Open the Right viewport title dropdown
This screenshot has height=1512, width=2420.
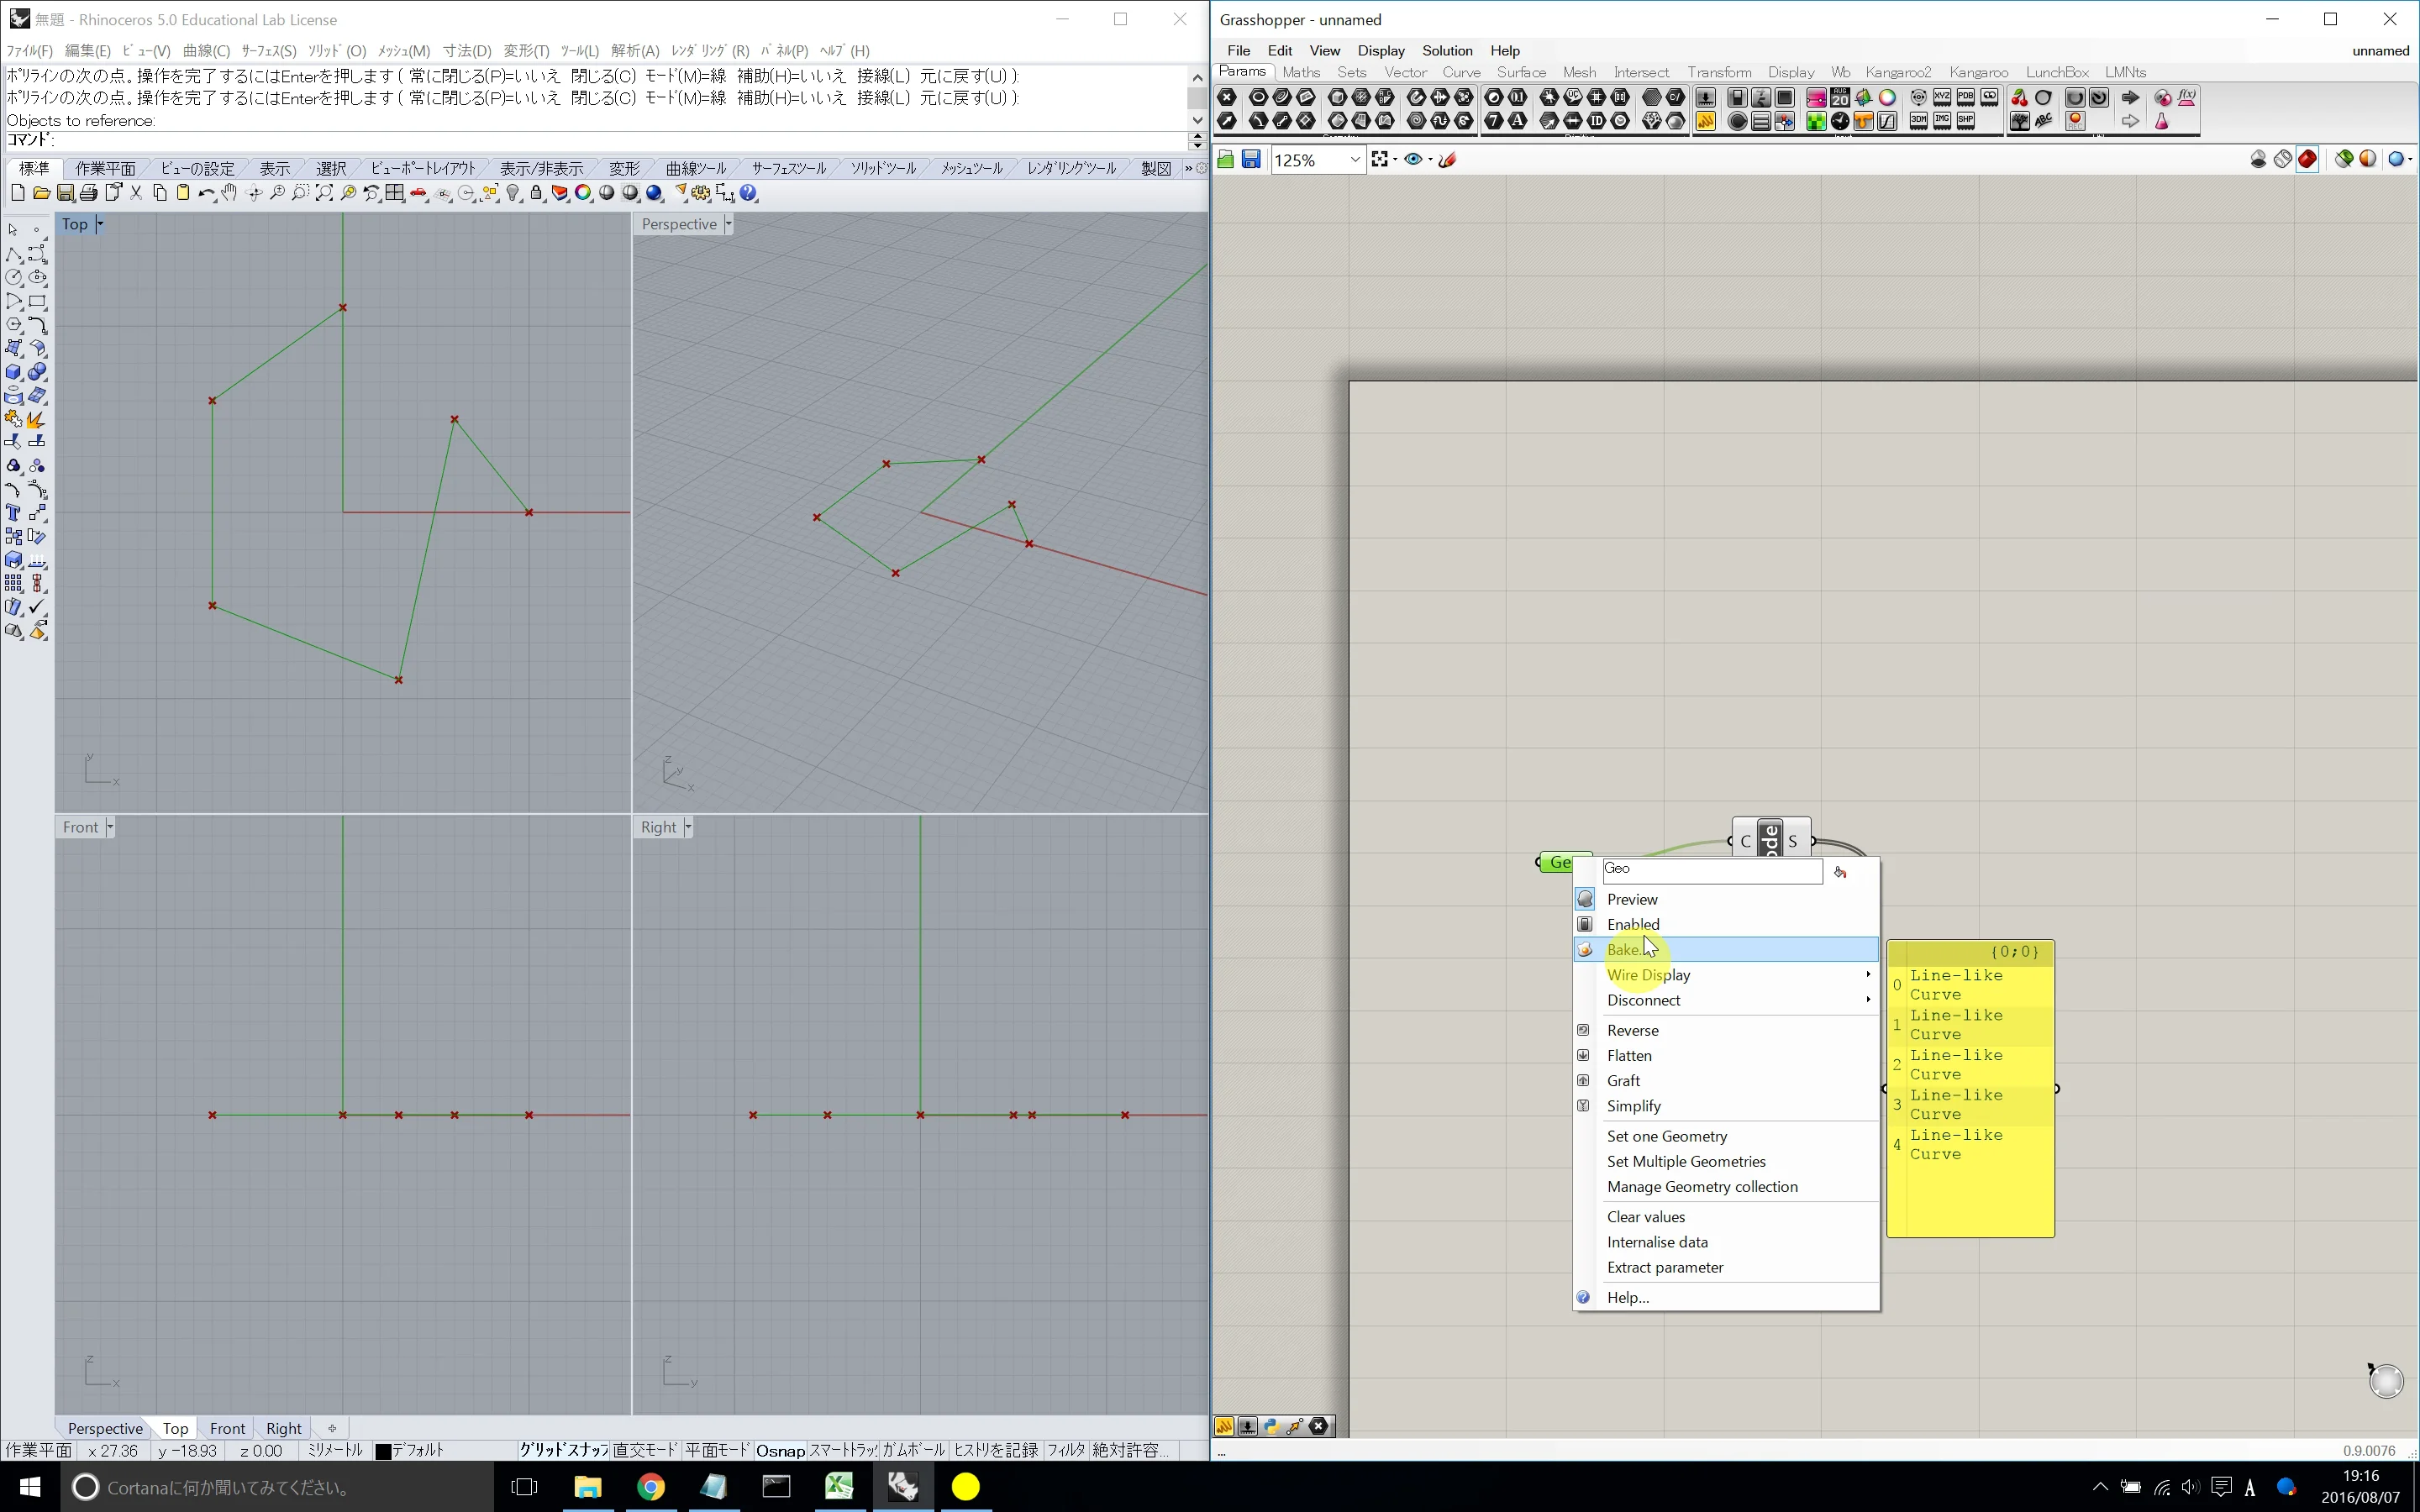(x=688, y=827)
